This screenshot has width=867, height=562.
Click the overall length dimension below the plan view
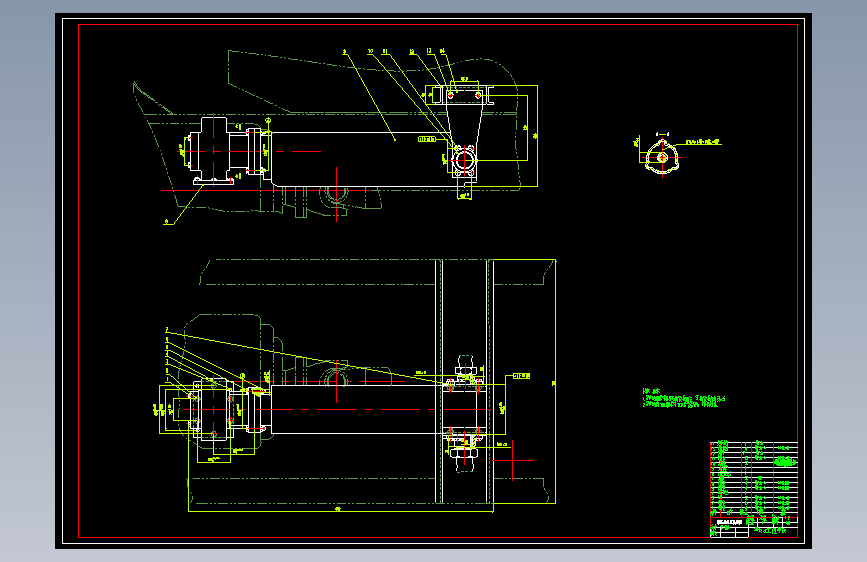click(x=338, y=509)
